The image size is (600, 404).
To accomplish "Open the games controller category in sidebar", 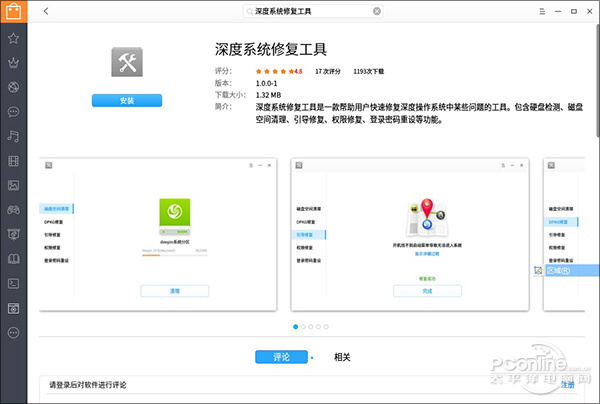I will (13, 209).
